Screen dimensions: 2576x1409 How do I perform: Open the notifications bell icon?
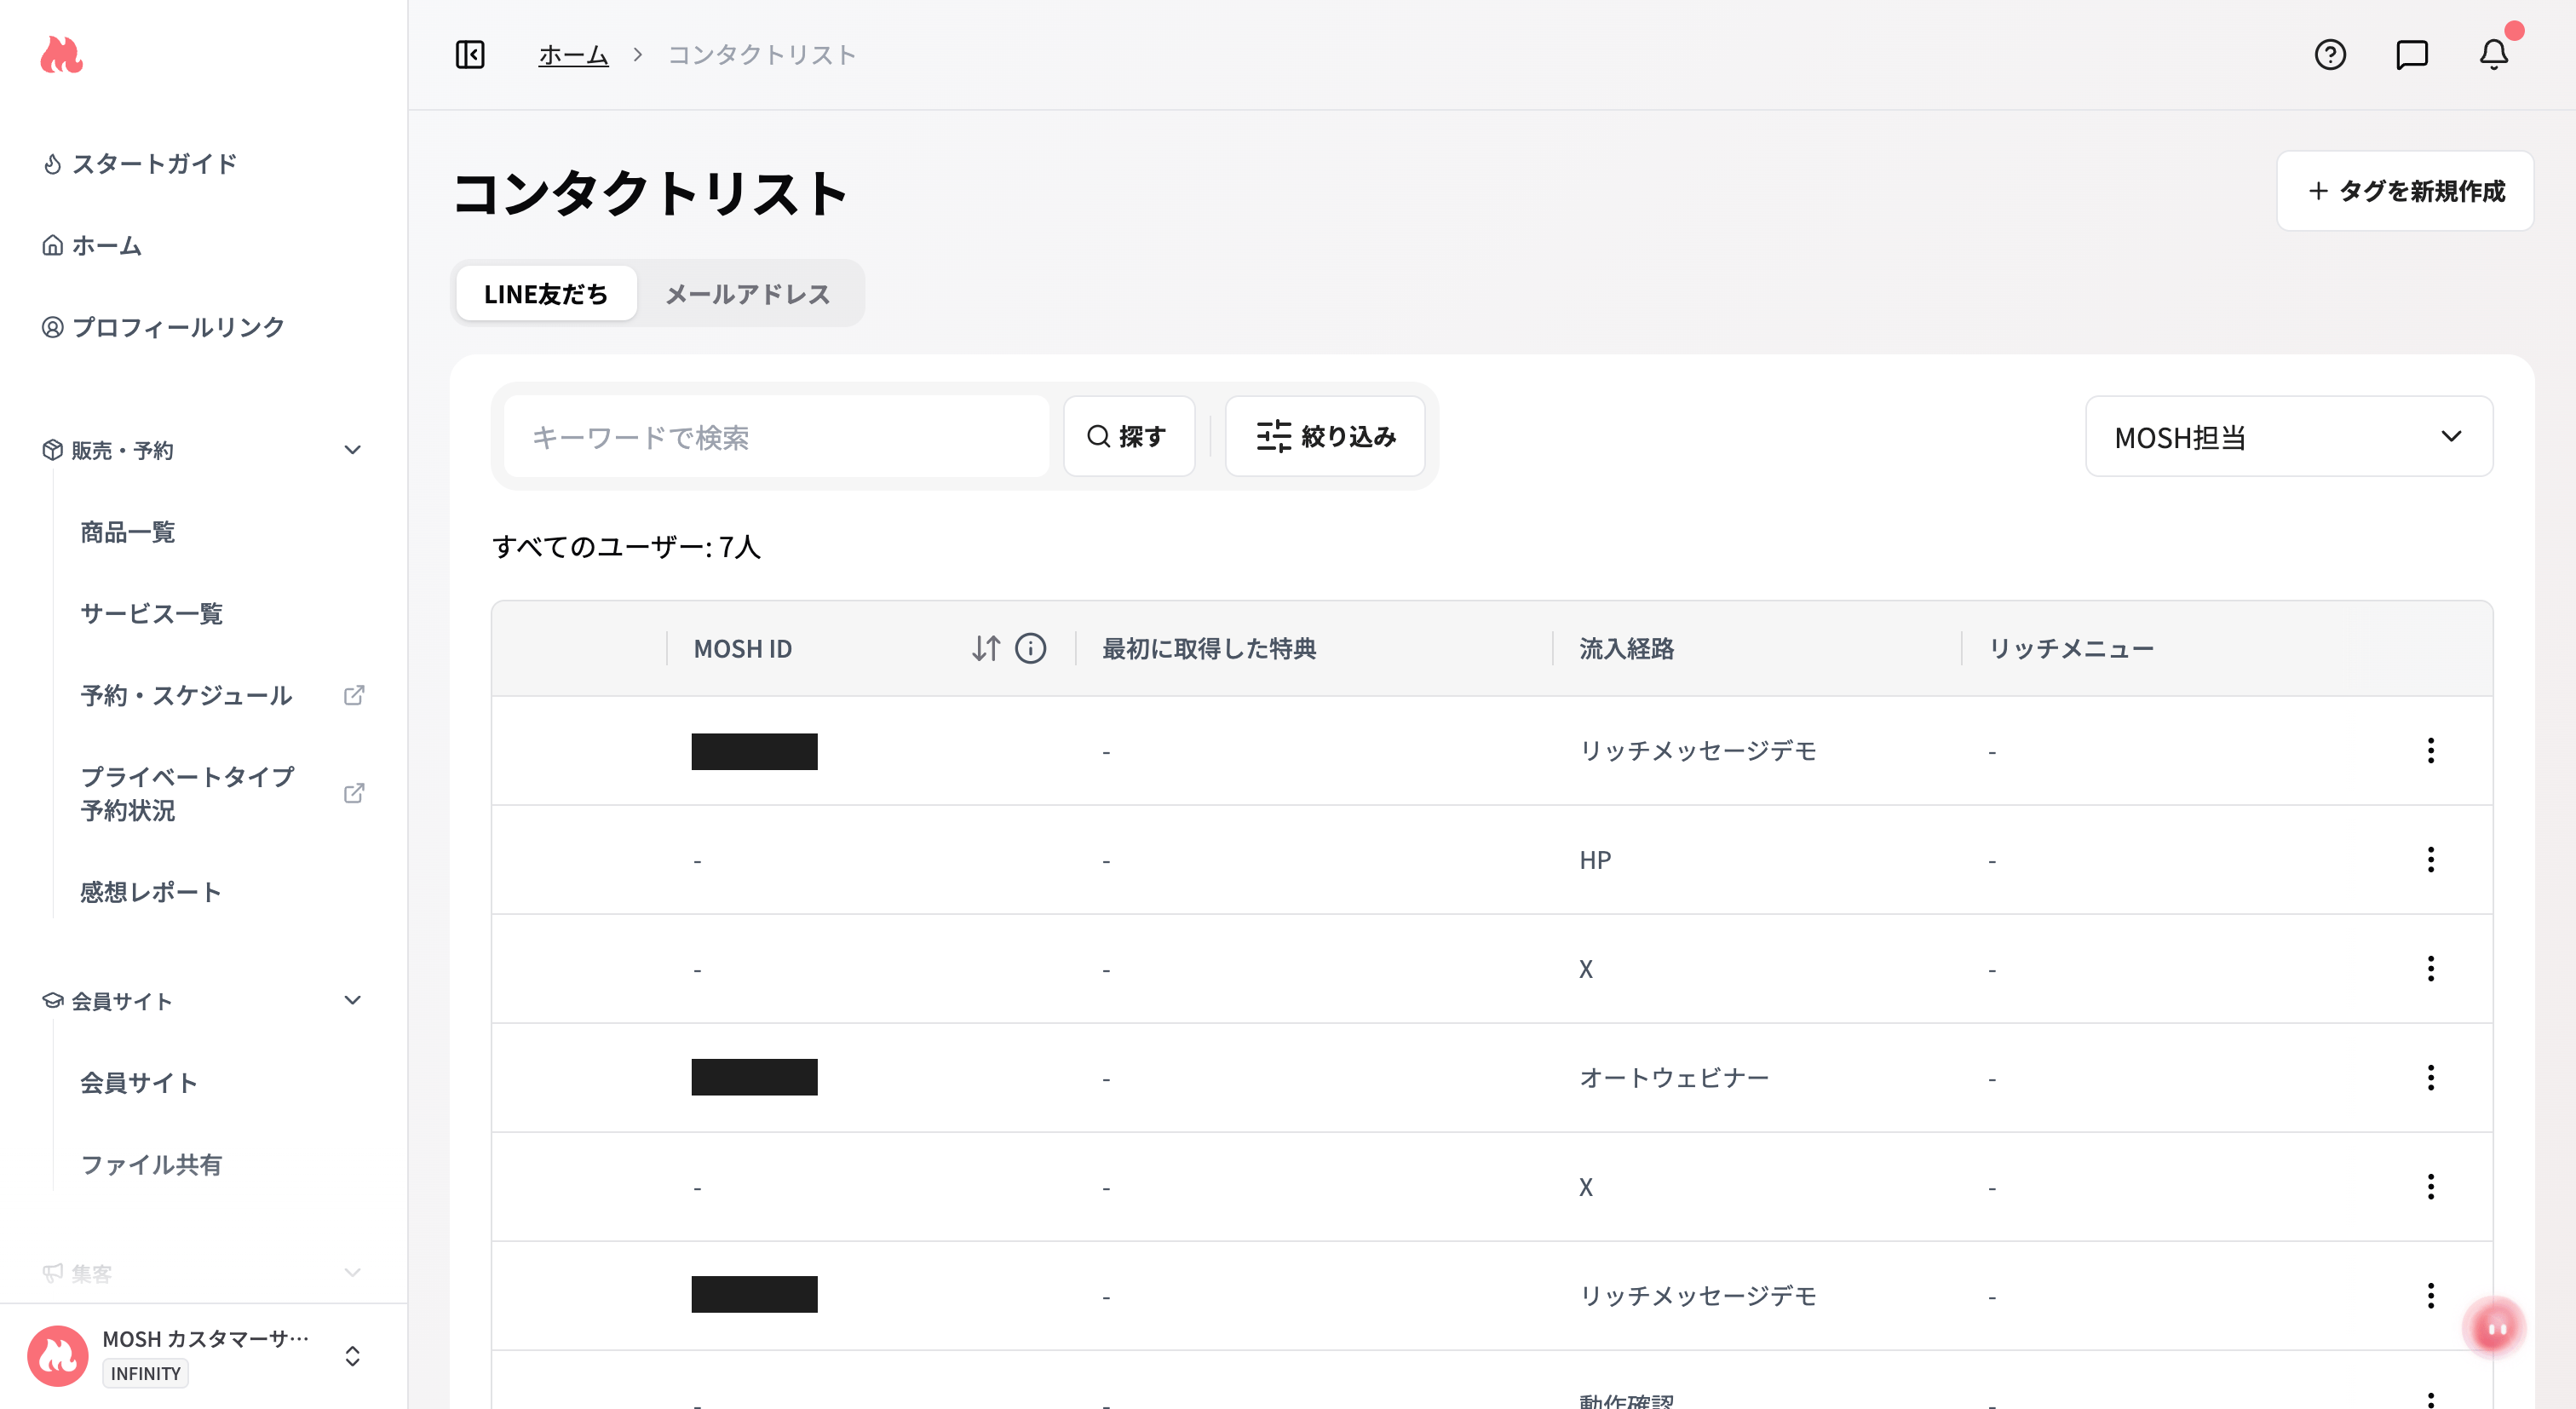coord(2494,55)
